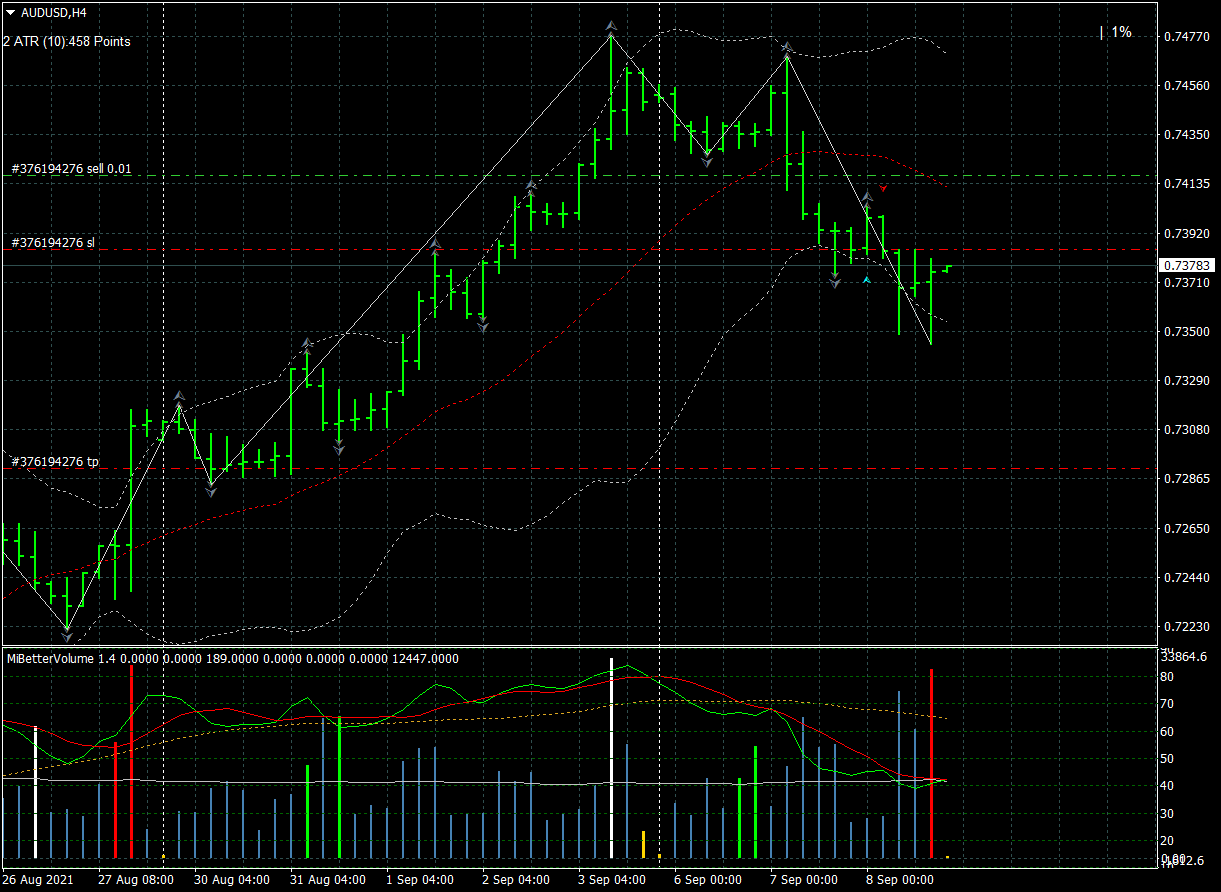Click the 8 Sep 00:00 time label
Viewport: 1221px width, 892px height.
[x=900, y=880]
